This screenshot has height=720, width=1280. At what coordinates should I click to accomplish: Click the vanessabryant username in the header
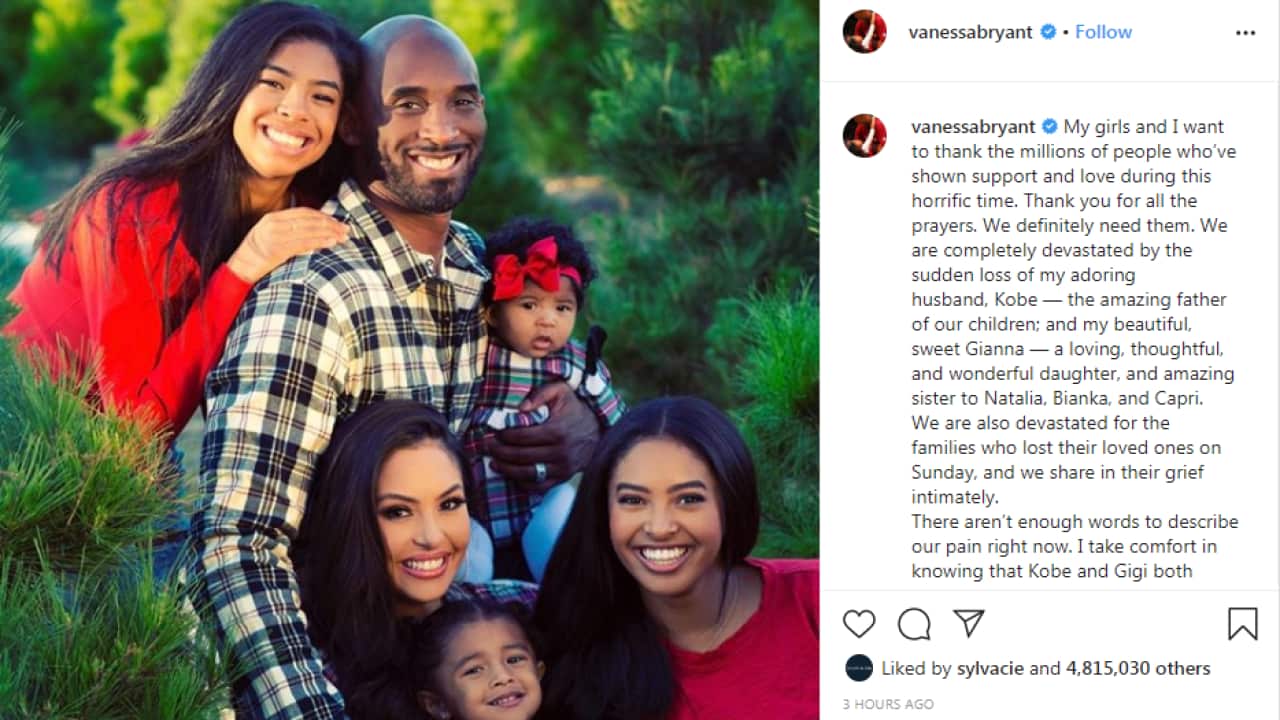point(971,32)
